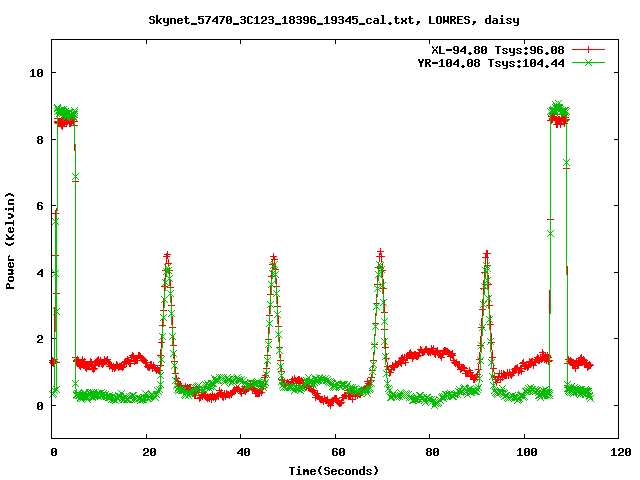Viewport: 640px width, 480px height.
Task: Click the y-axis tick label 0
Action: [40, 406]
